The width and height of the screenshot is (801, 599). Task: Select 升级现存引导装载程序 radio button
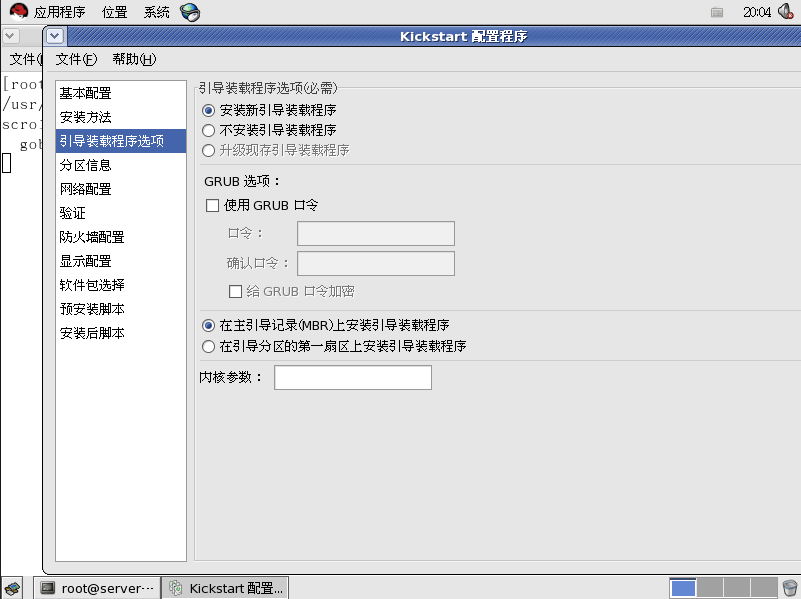coord(208,151)
